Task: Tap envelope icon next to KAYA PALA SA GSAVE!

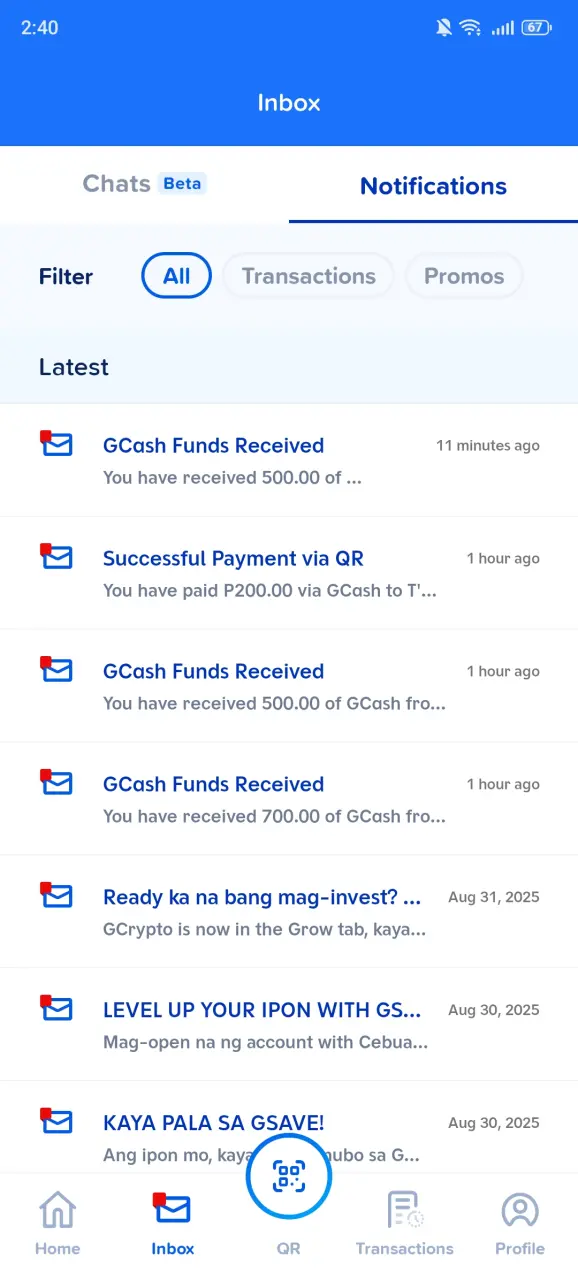Action: click(x=56, y=1121)
